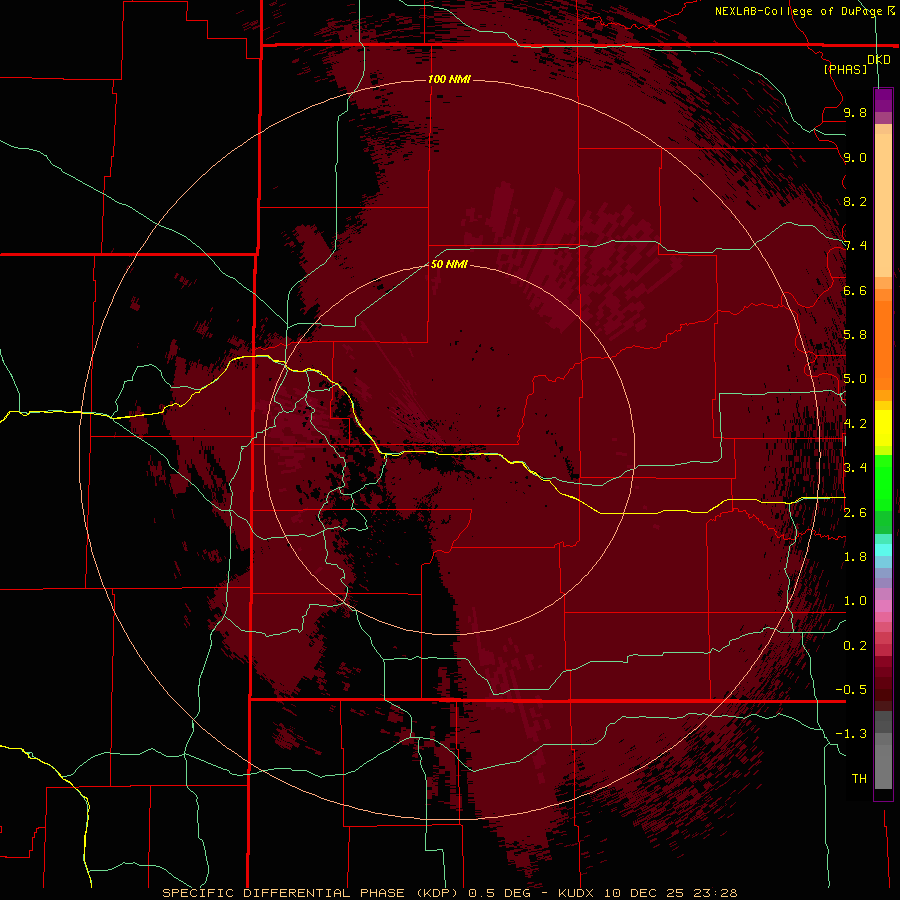
Task: Click the 1.0 scale value
Action: pos(855,601)
